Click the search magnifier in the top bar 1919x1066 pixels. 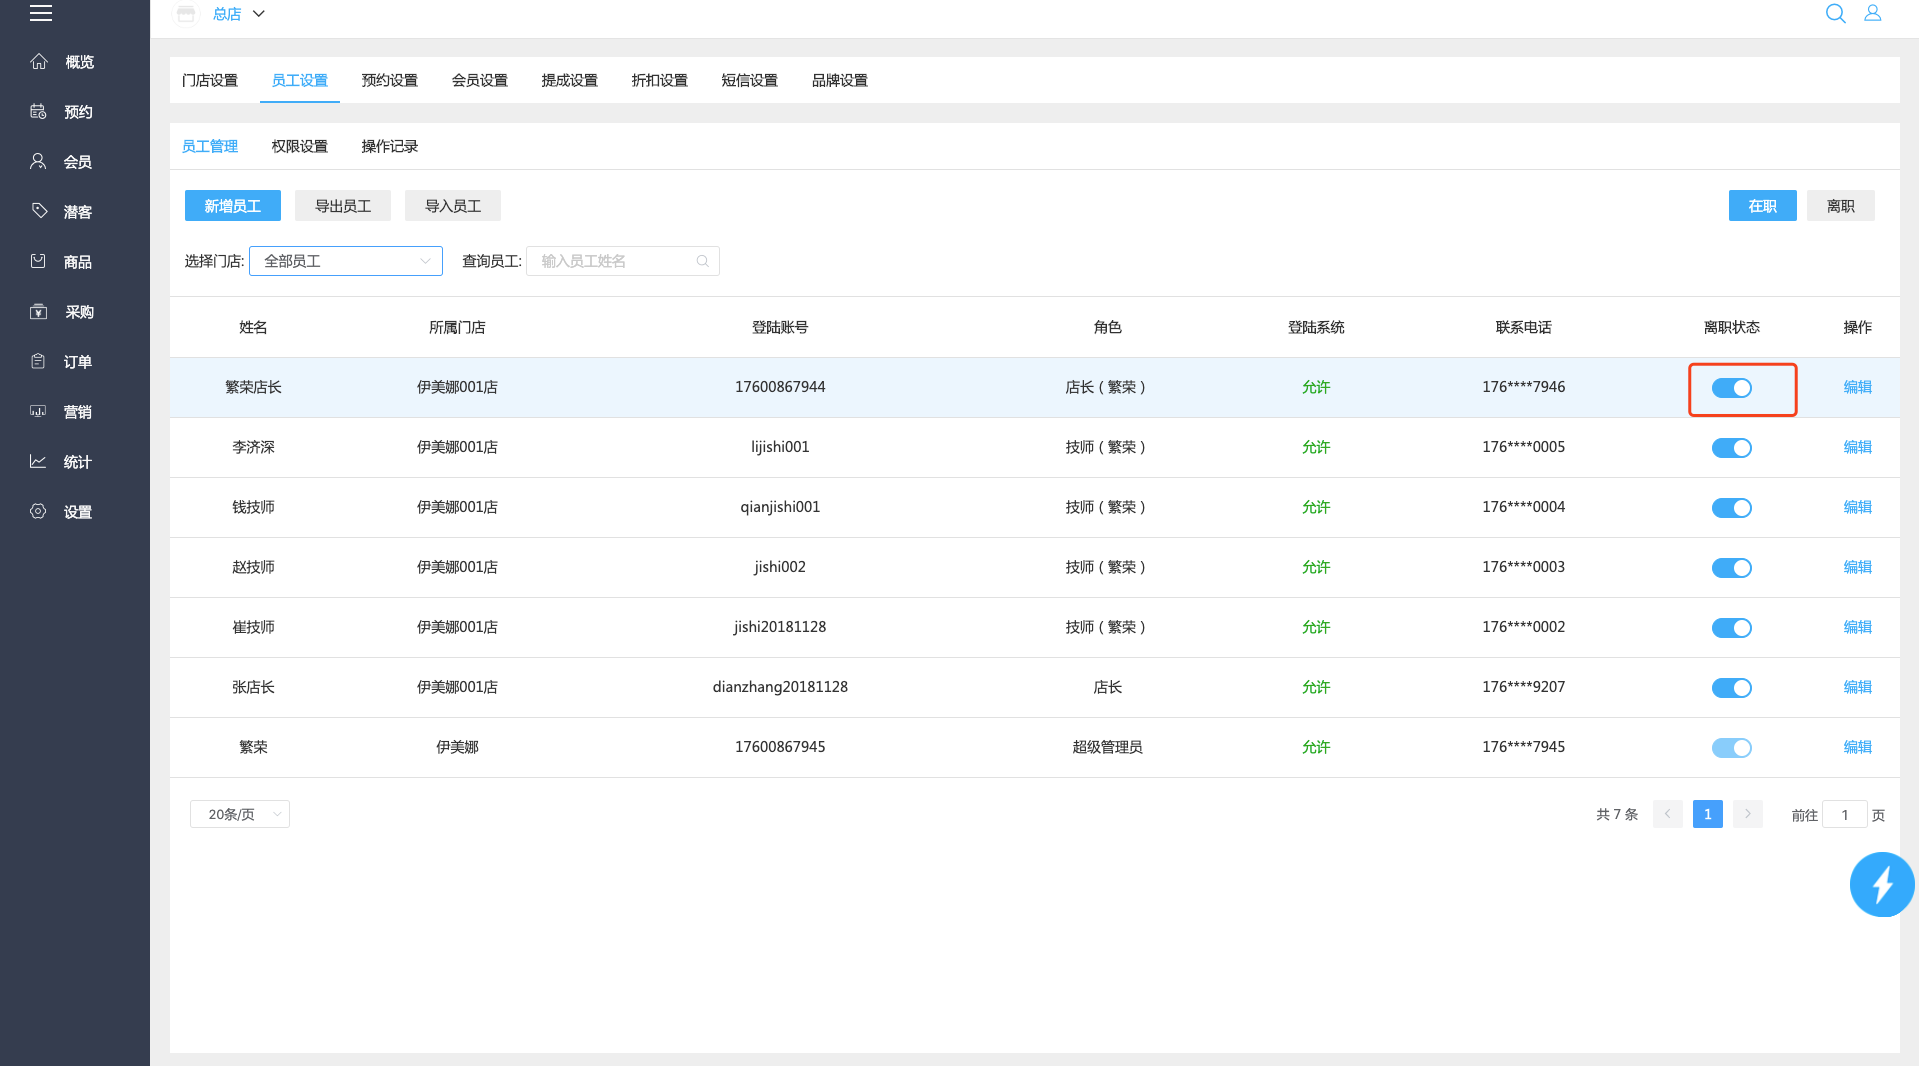point(1836,13)
